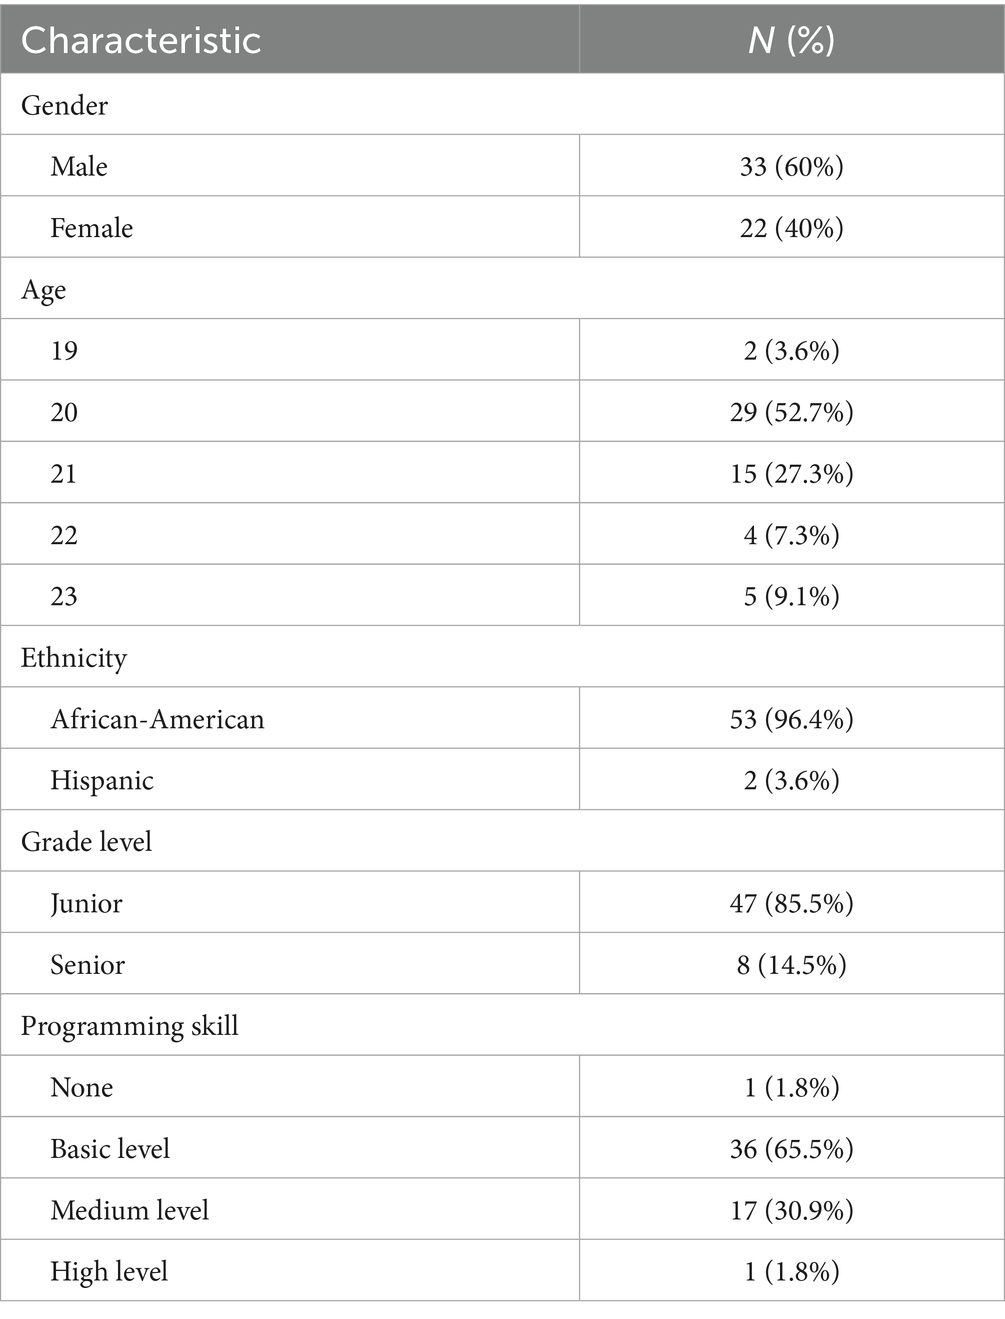Click the age 23 row label
Image resolution: width=1005 pixels, height=1319 pixels.
pyautogui.click(x=64, y=596)
